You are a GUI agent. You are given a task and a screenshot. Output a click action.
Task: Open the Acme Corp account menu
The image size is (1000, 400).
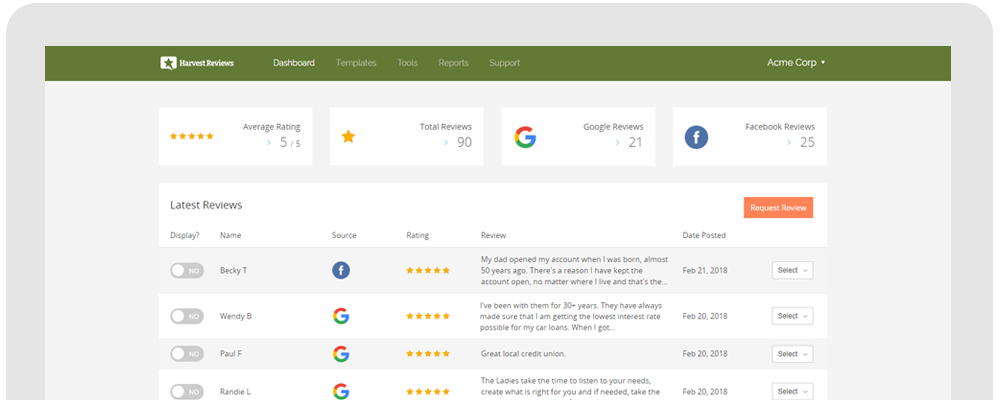(x=796, y=63)
